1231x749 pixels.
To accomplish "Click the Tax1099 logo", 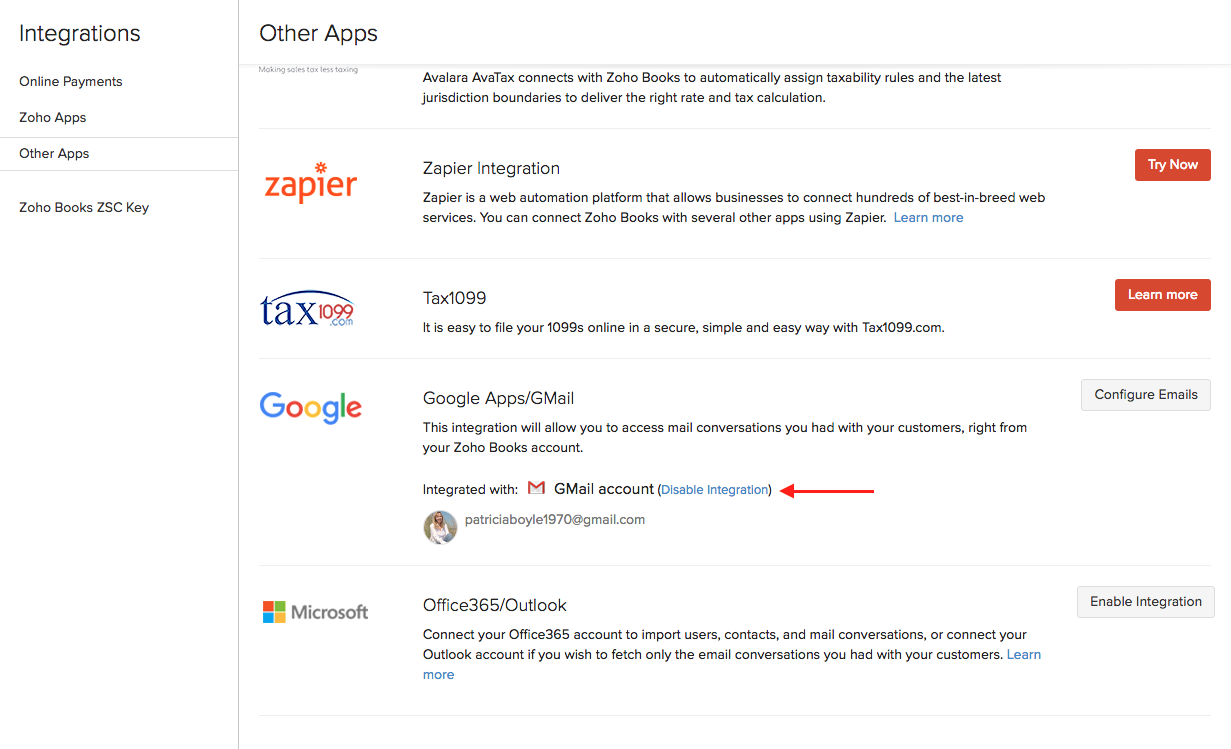I will coord(307,310).
